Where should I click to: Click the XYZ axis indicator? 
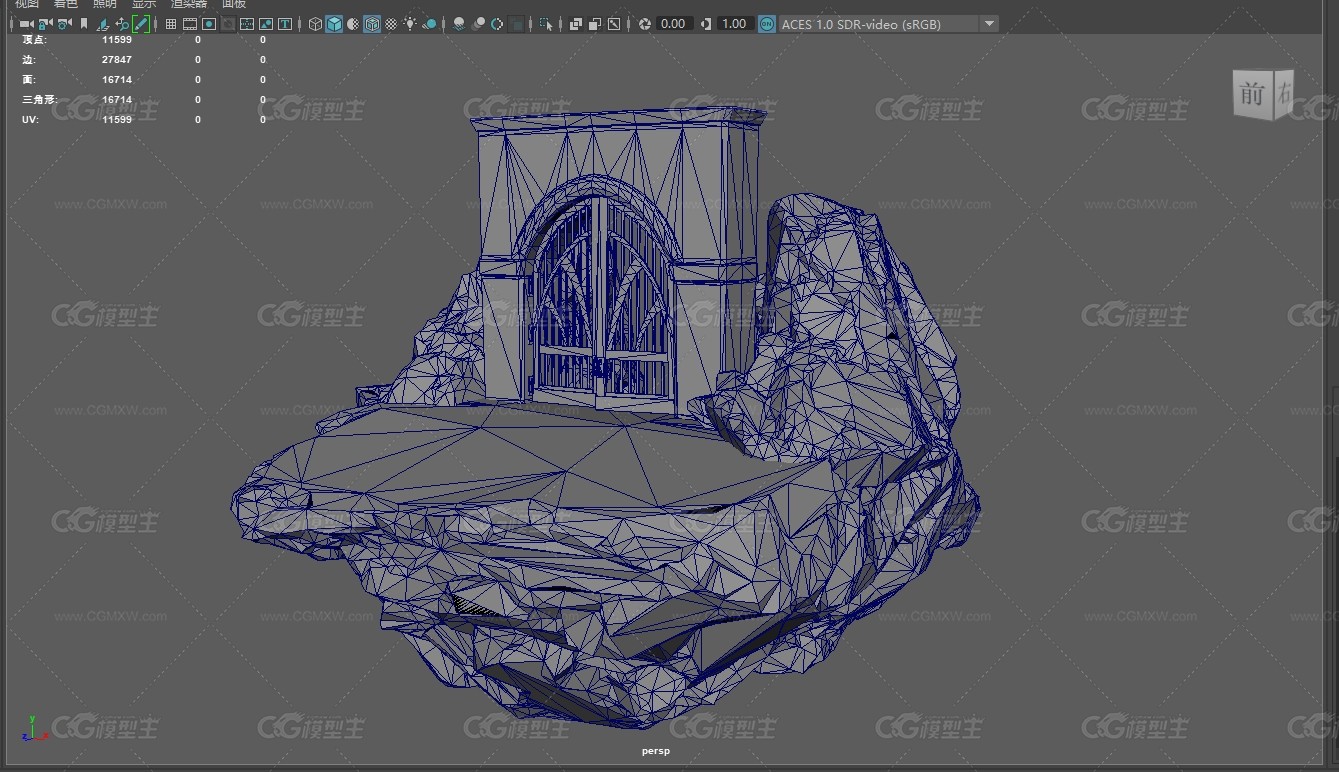pos(34,727)
